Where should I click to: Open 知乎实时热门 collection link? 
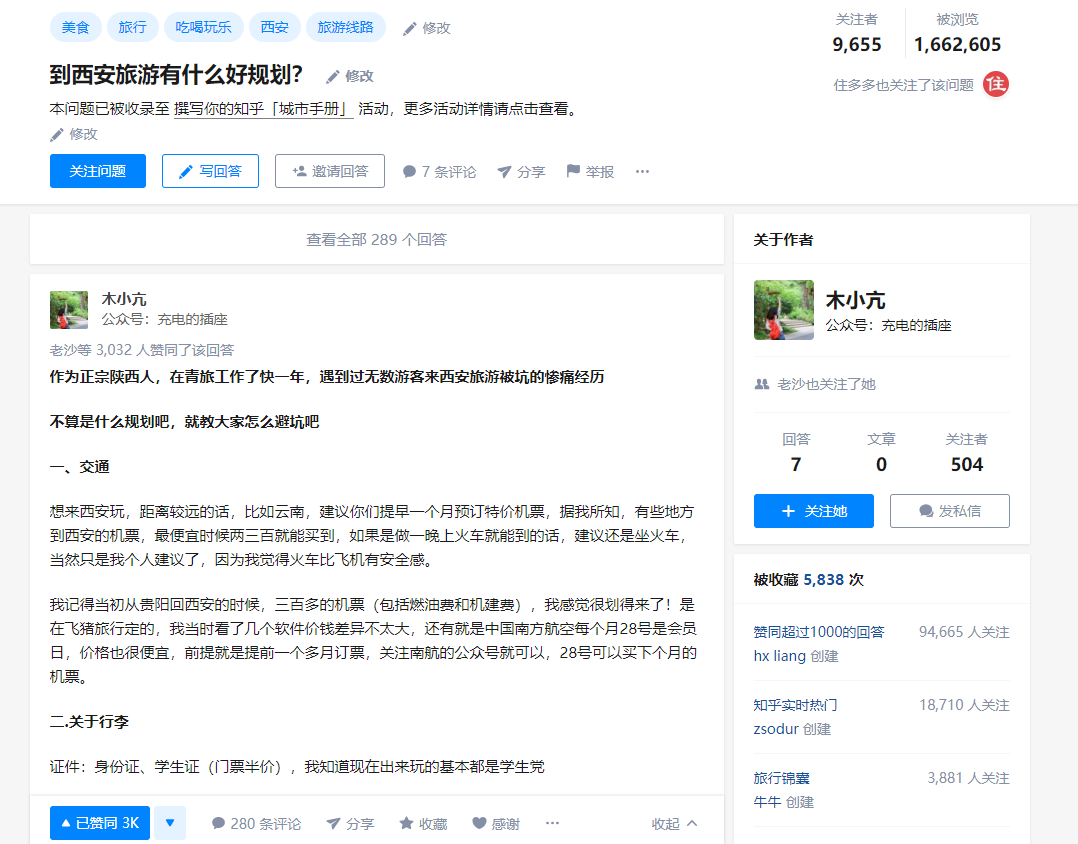(795, 704)
